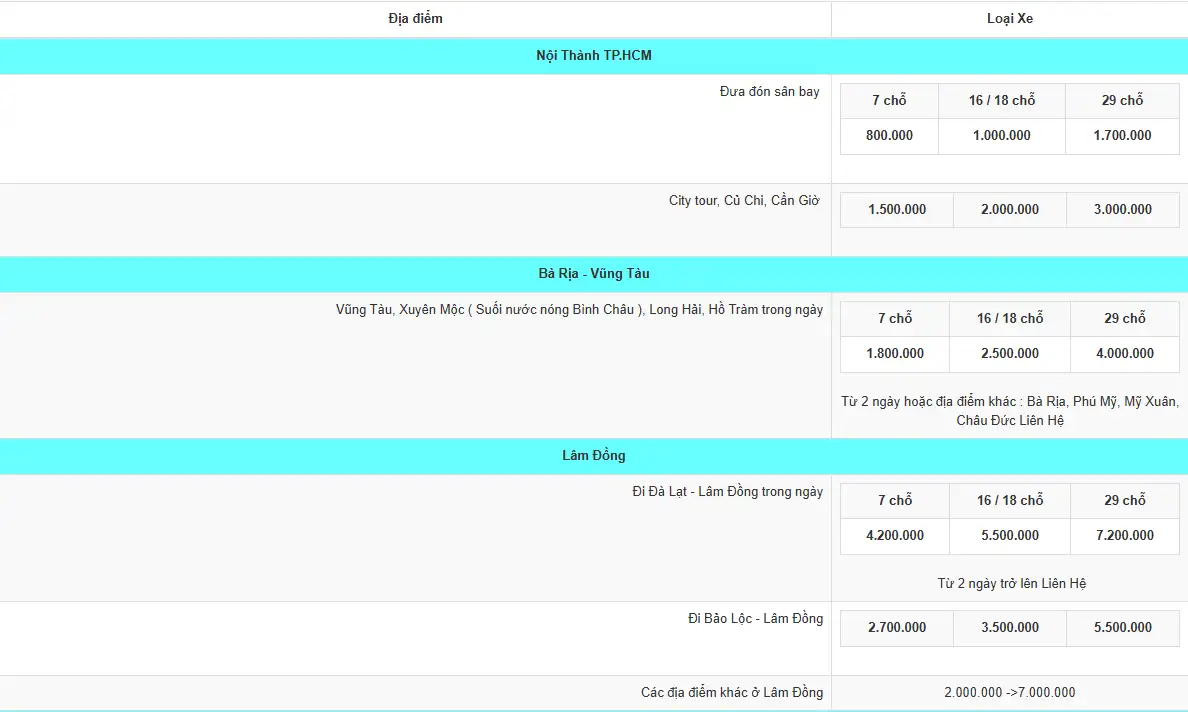Choose the 2.500.000 Vũng Tàu price
The image size is (1188, 712).
click(1010, 354)
